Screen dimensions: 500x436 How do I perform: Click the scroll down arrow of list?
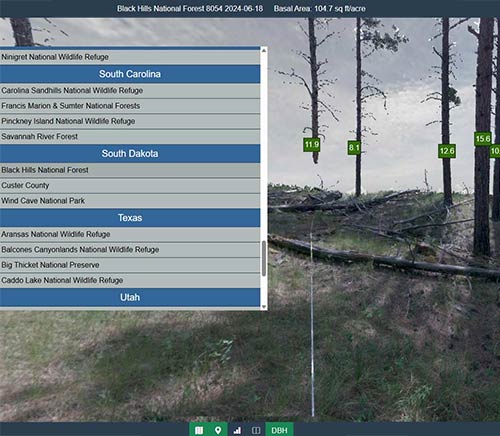click(264, 307)
